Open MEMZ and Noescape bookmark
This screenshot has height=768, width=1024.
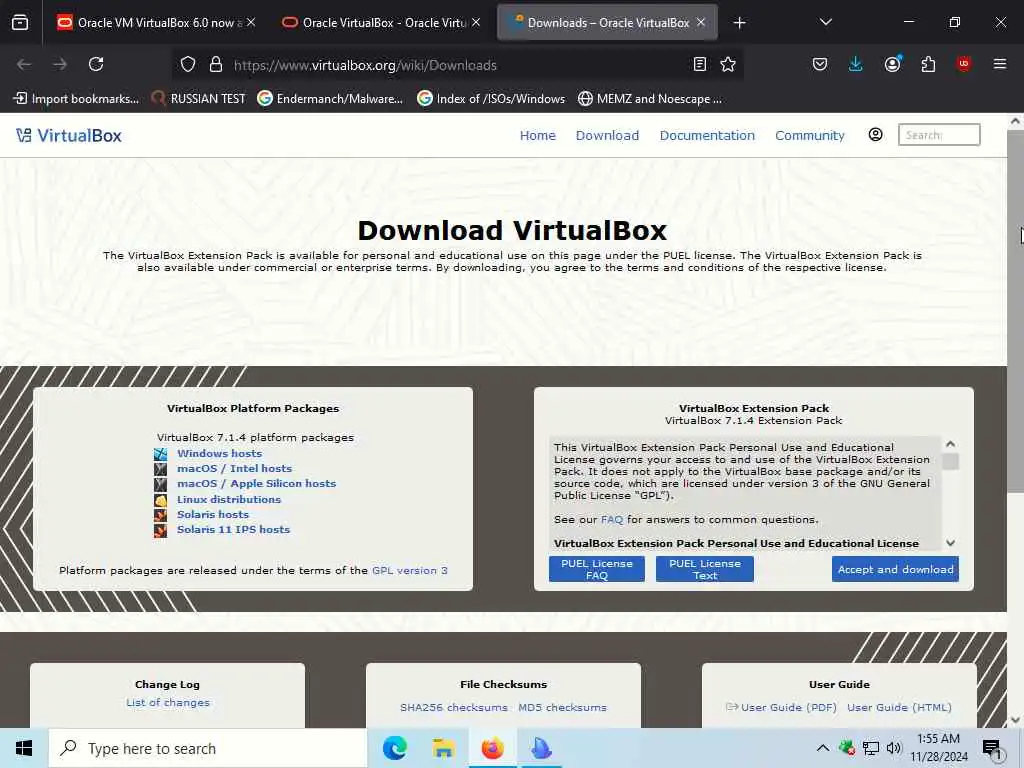pyautogui.click(x=650, y=99)
